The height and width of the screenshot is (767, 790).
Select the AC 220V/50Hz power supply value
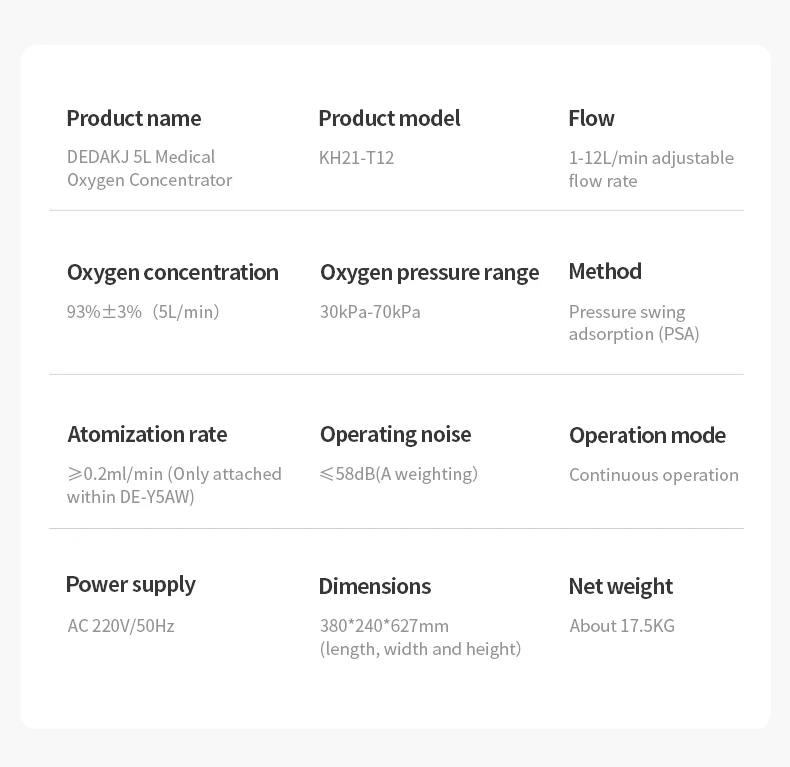pyautogui.click(x=121, y=626)
